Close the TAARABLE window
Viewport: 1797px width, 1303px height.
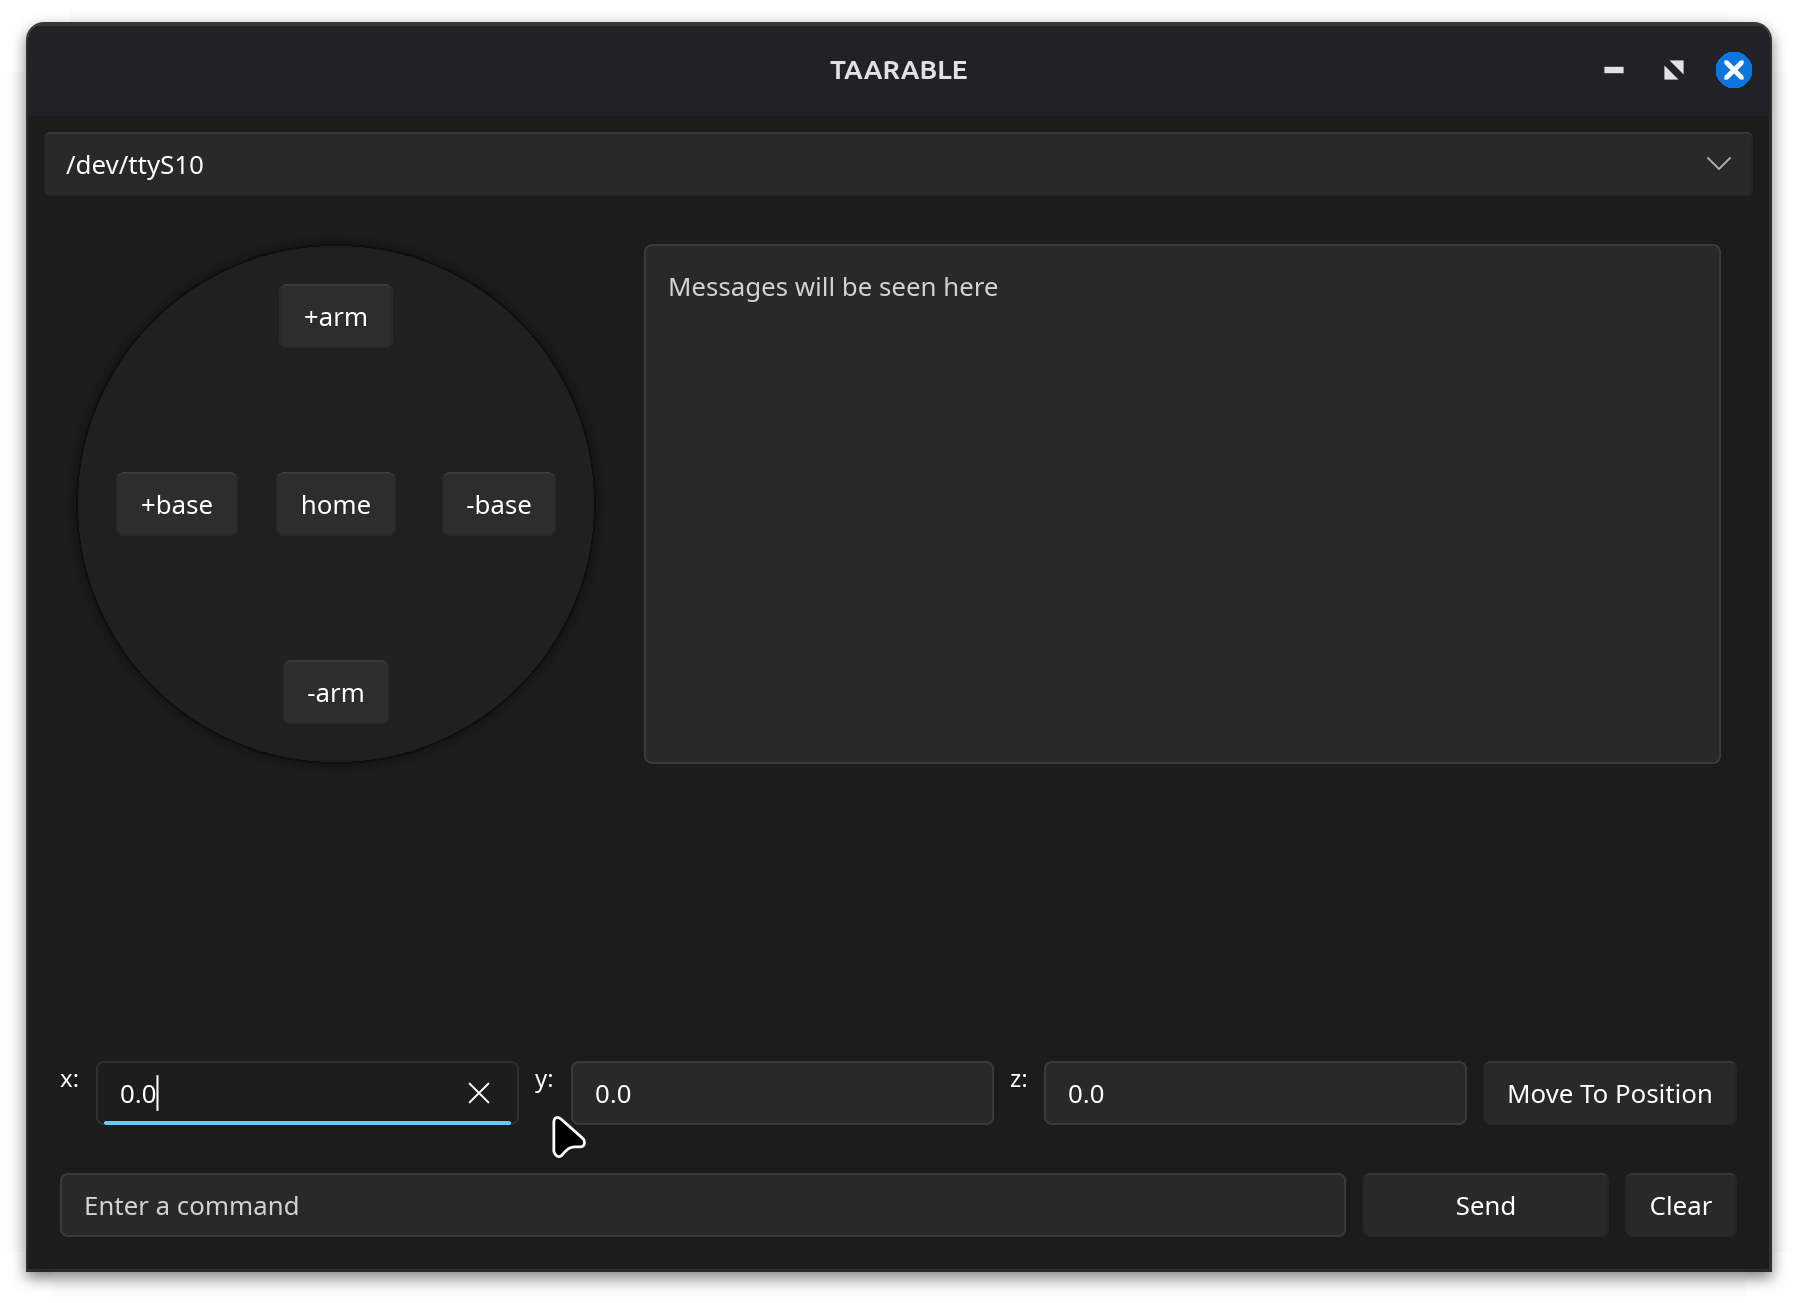point(1734,70)
